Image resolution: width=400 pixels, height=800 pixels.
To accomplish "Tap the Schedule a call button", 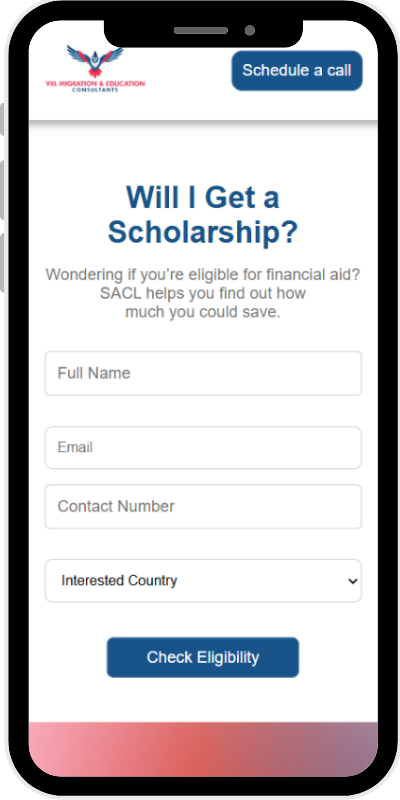I will [297, 70].
